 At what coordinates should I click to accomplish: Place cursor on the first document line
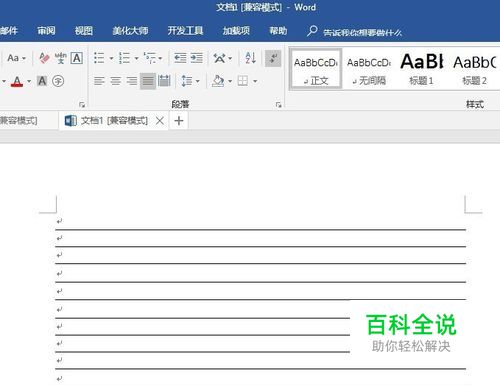click(260, 221)
